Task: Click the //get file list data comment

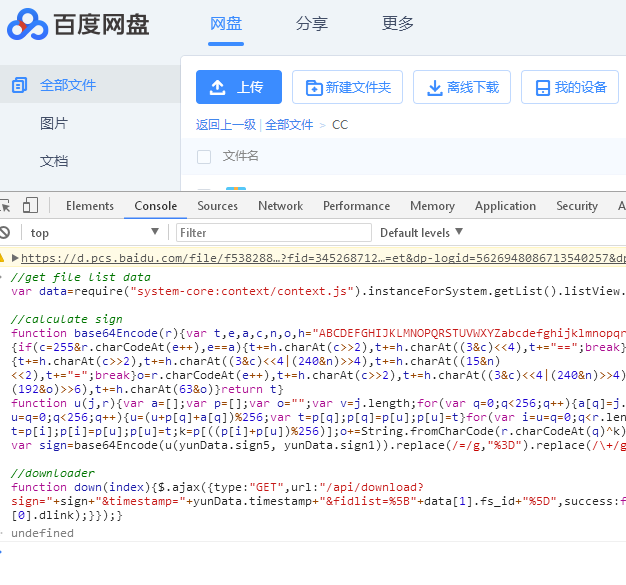Action: 81,277
